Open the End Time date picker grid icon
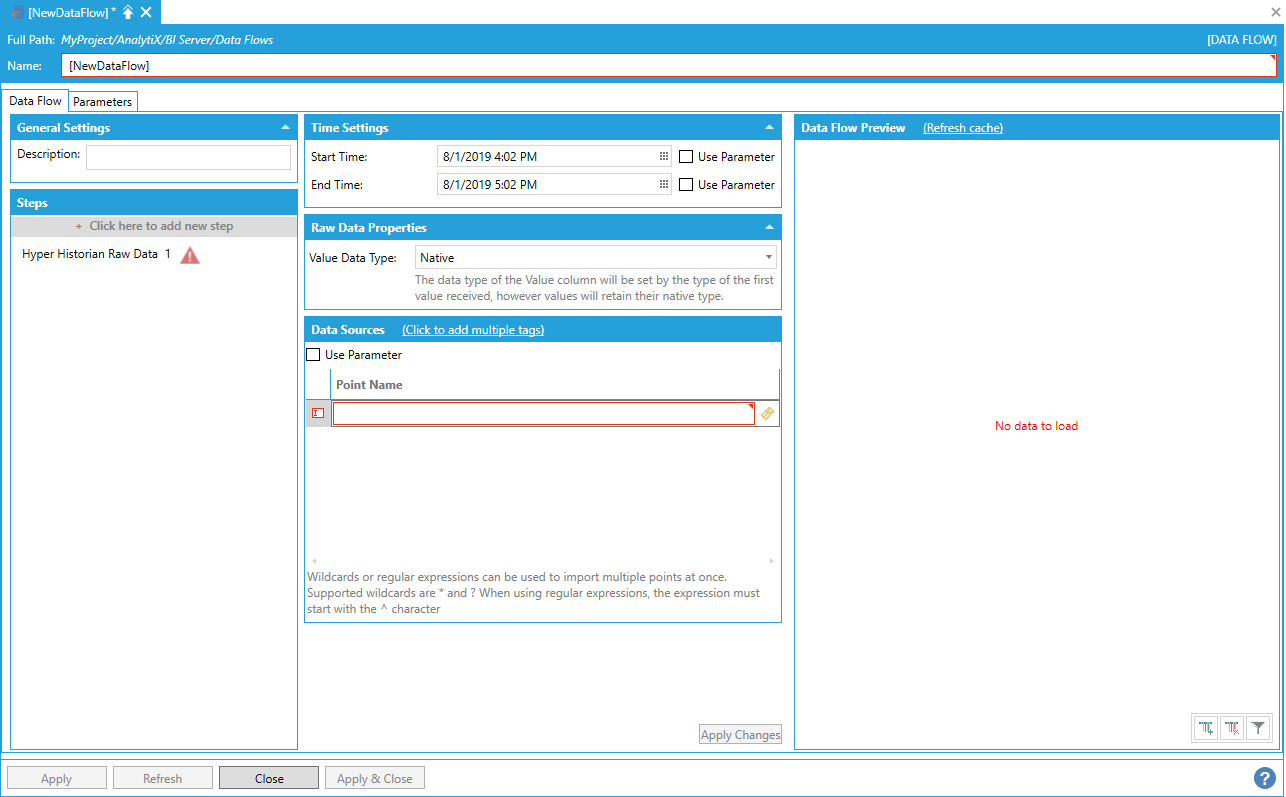Image resolution: width=1286 pixels, height=797 pixels. tap(664, 185)
